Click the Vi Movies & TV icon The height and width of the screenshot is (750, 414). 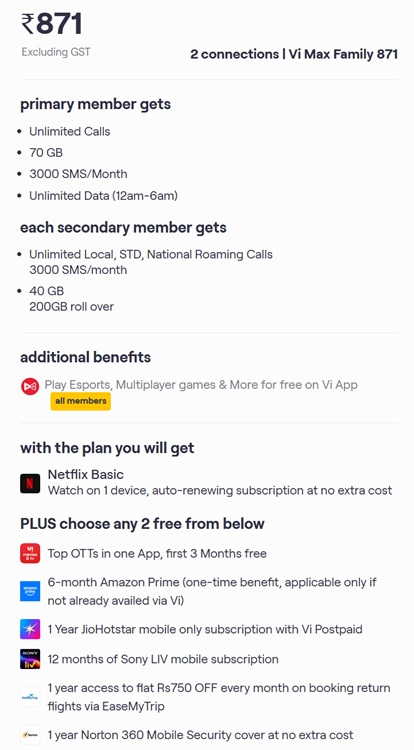30,553
